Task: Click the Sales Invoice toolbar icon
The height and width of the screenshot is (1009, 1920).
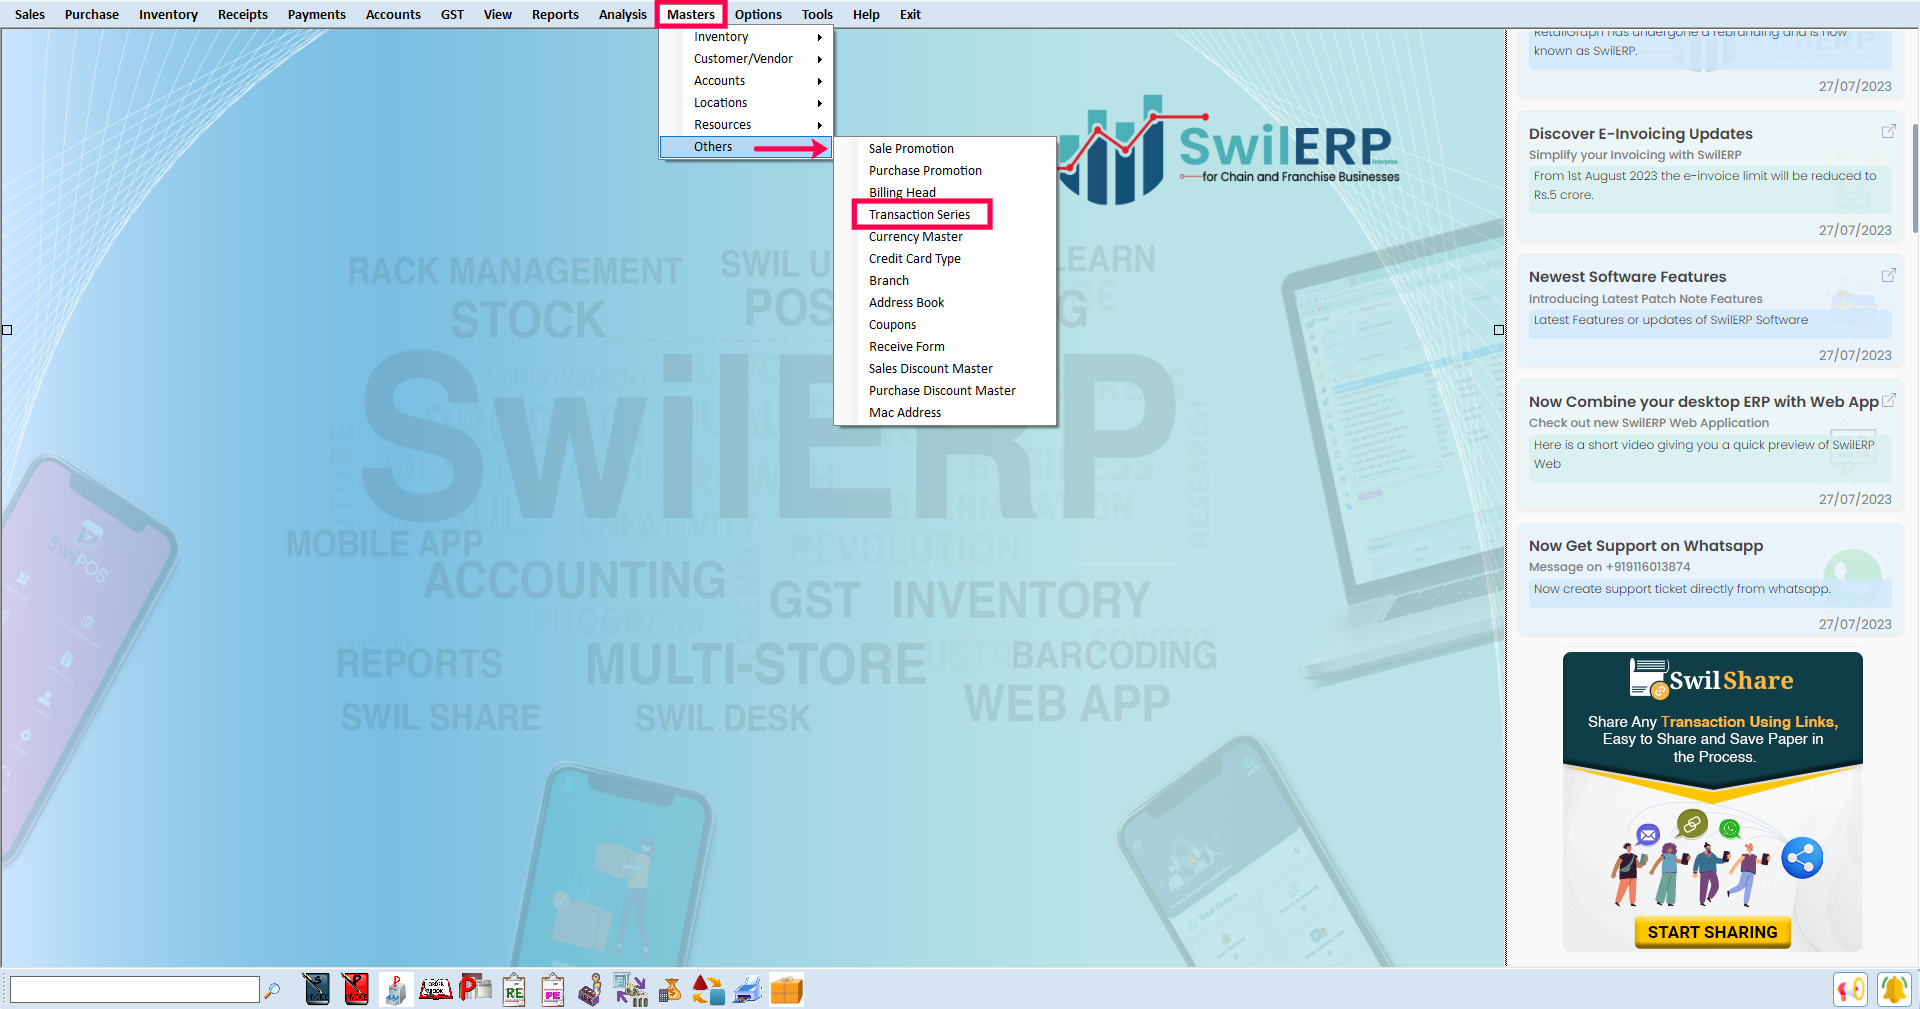Action: point(317,989)
